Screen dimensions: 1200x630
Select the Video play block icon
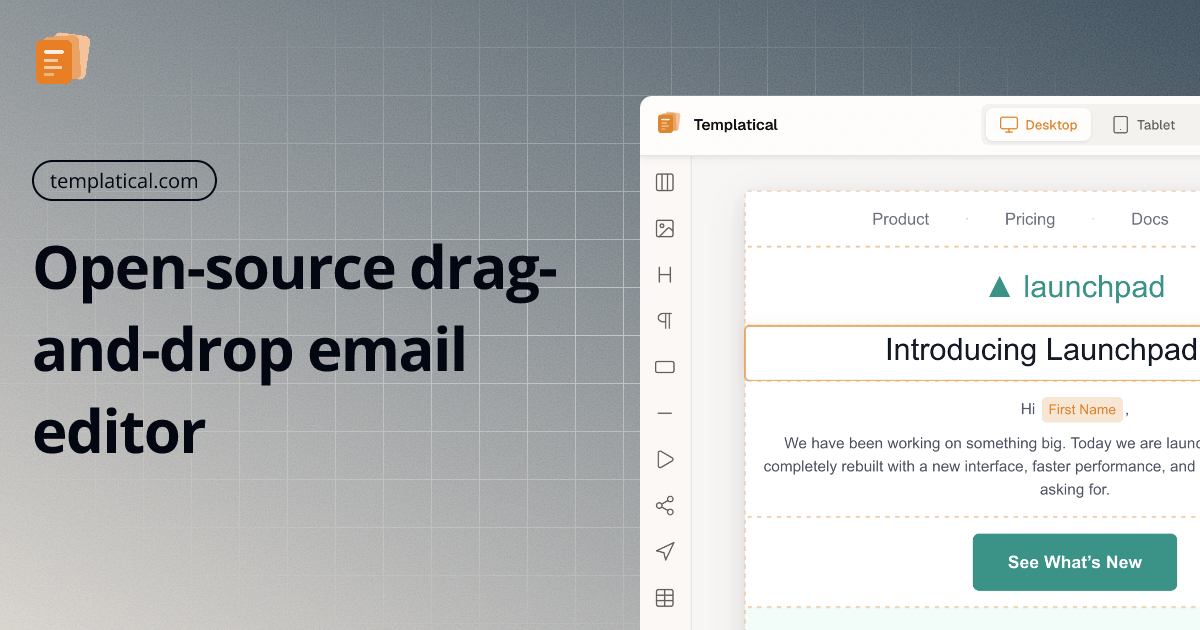pos(665,459)
